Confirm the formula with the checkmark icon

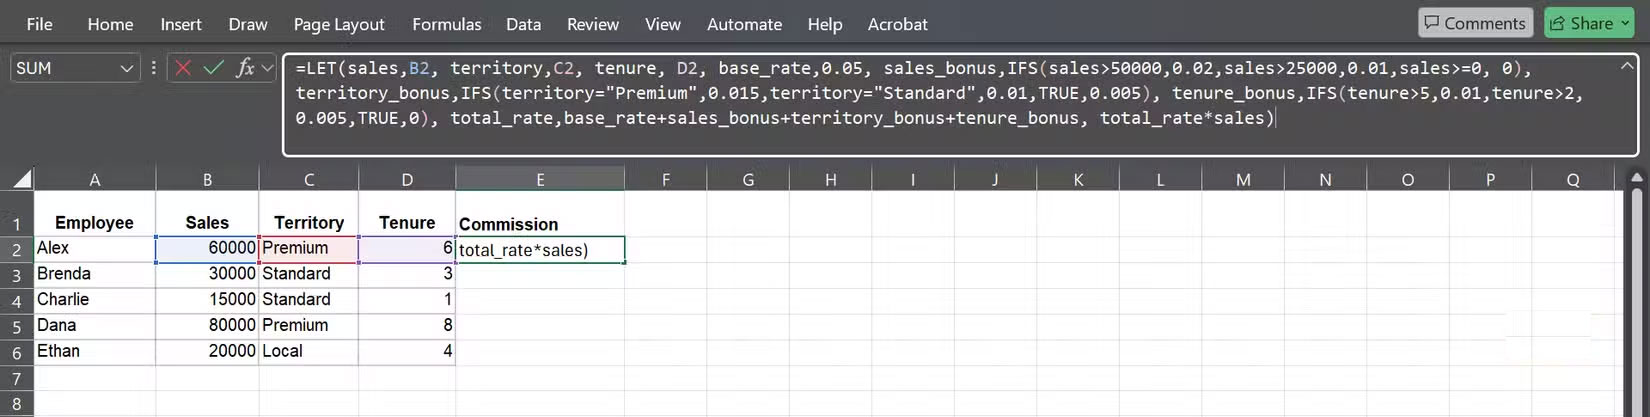pyautogui.click(x=213, y=68)
